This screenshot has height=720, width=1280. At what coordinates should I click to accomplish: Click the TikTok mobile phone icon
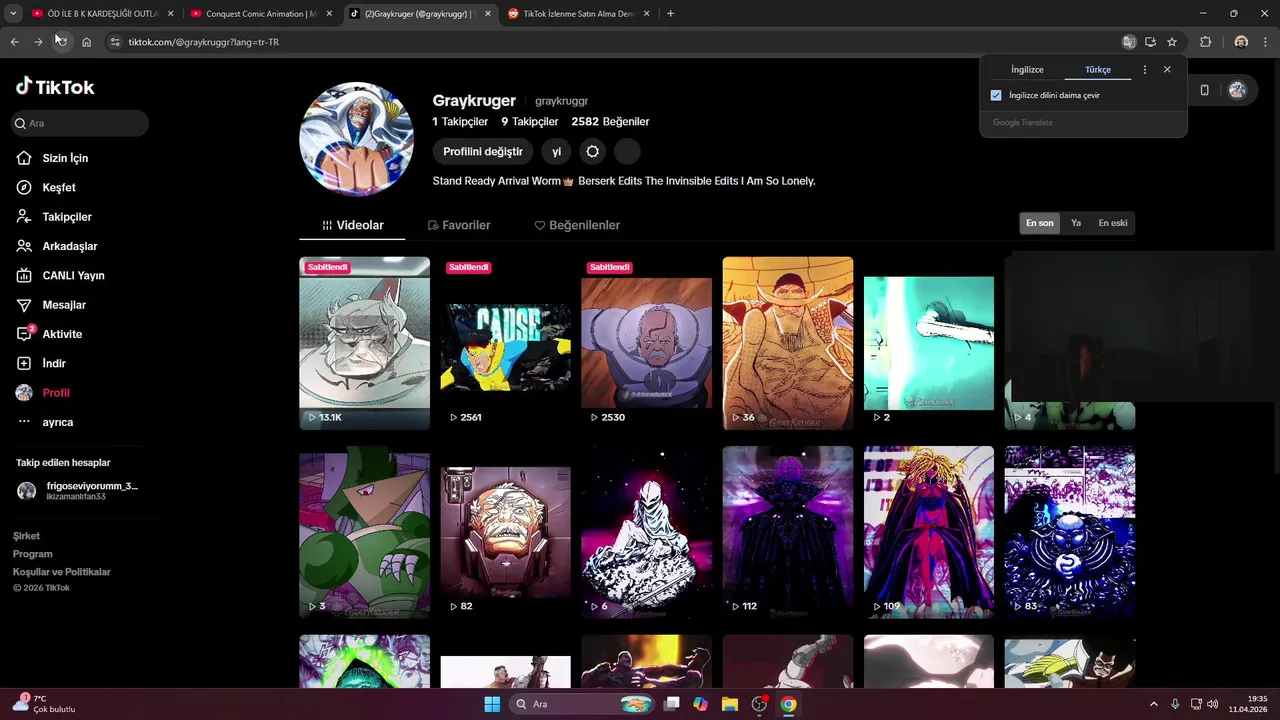coord(1204,90)
